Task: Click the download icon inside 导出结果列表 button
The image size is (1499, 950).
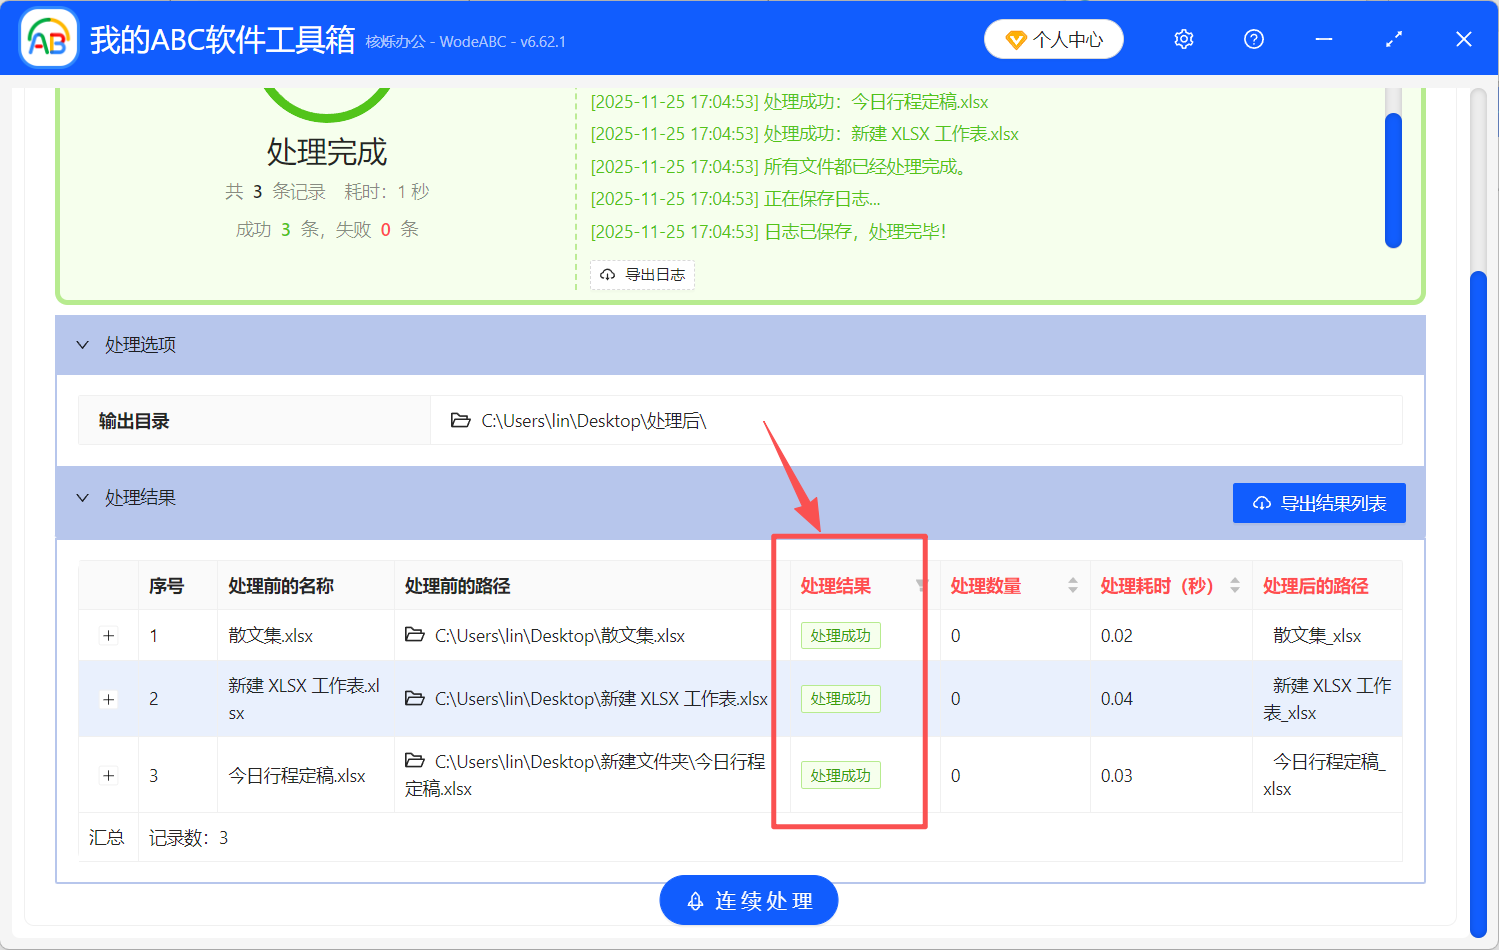Action: tap(1261, 503)
